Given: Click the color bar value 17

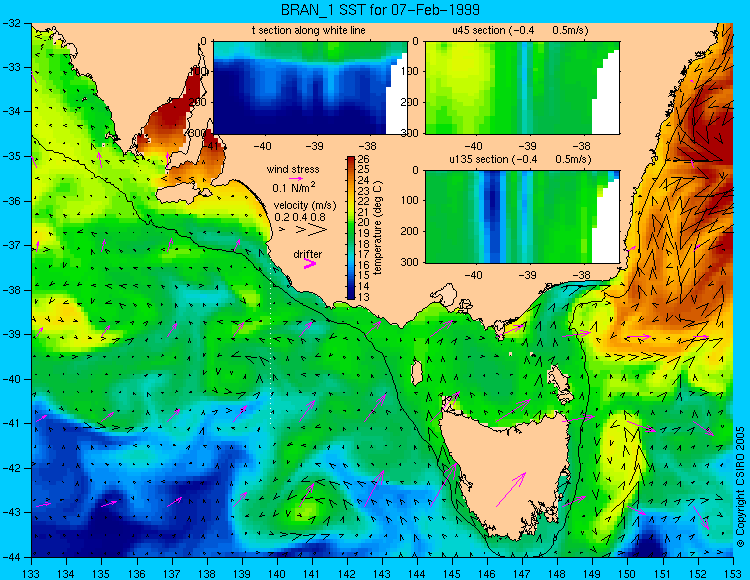Looking at the screenshot, I should point(364,254).
